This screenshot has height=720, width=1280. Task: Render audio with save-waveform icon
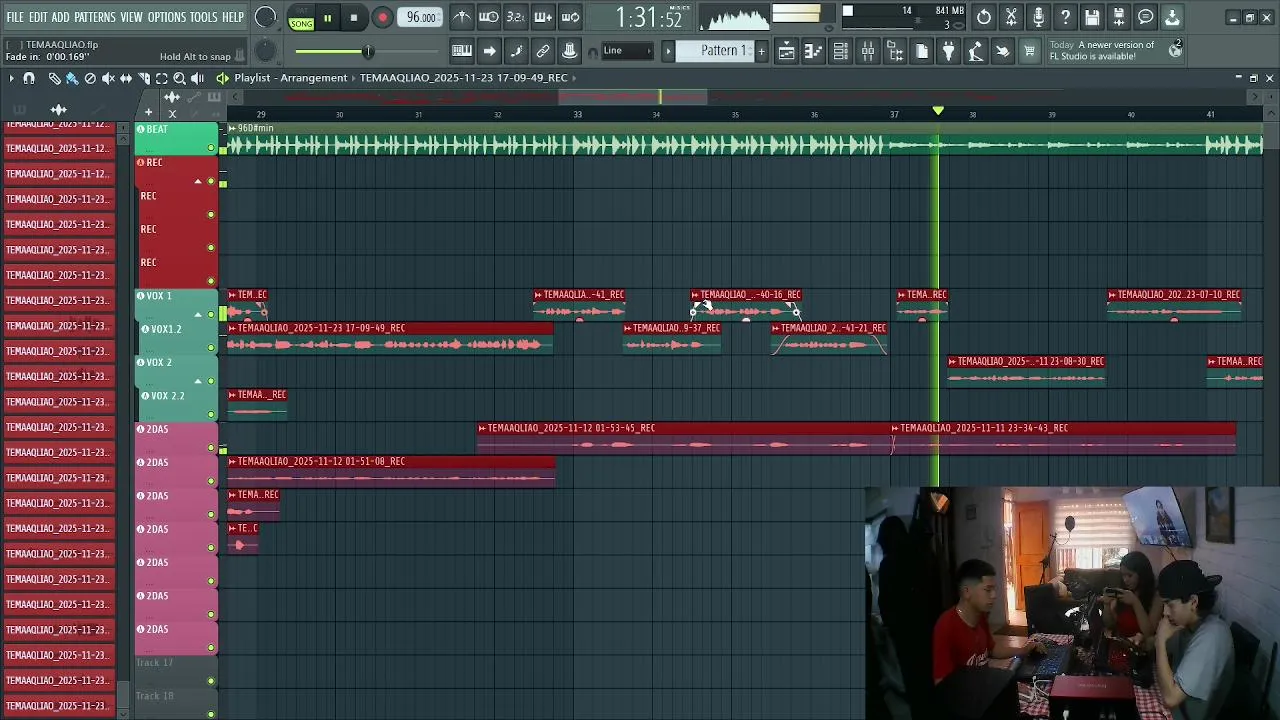point(1119,17)
